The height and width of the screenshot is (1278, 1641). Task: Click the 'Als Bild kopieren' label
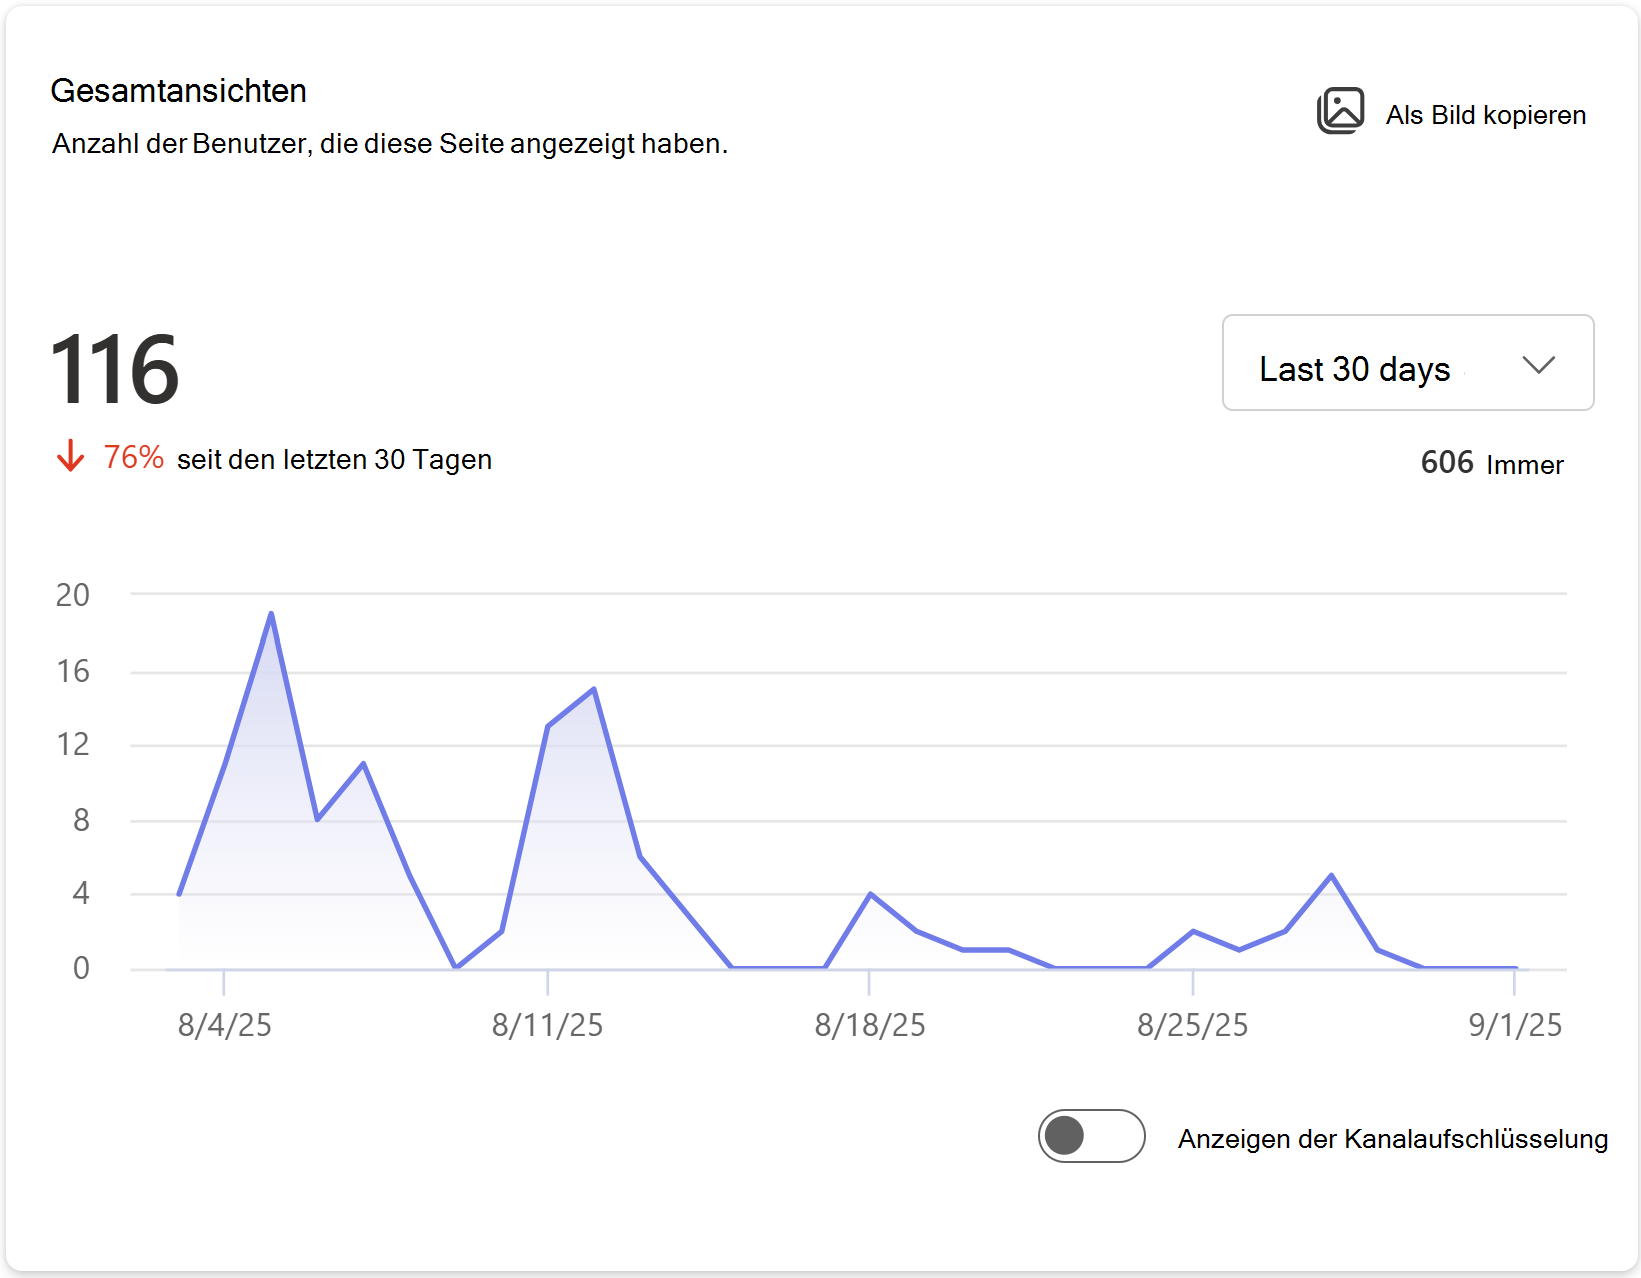point(1485,115)
